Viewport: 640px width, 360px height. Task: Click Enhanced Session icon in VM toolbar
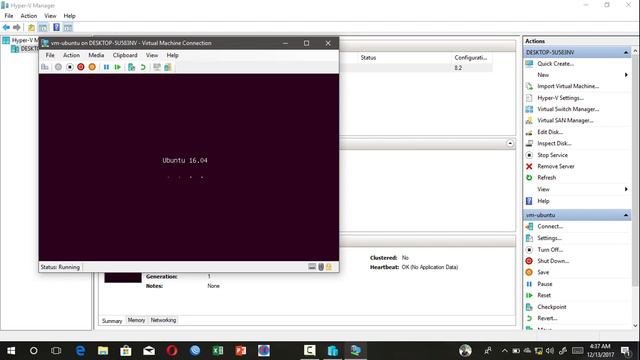(x=157, y=67)
